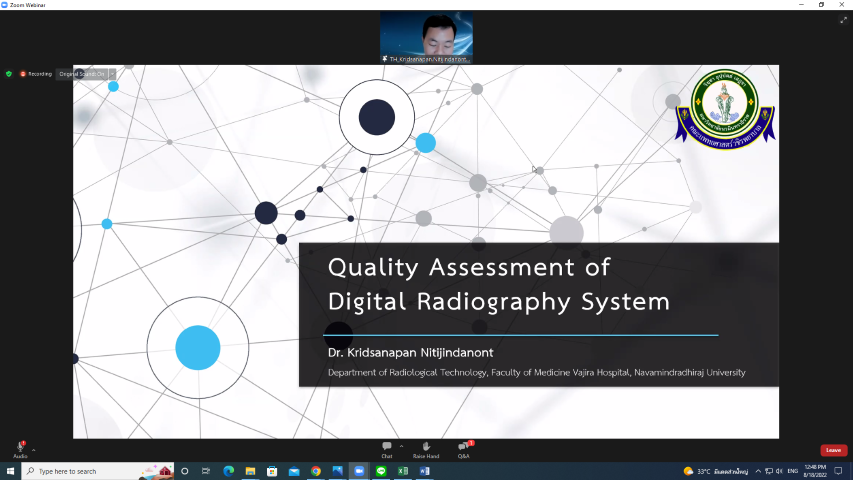853x480 pixels.
Task: Click the green encryption shield icon
Action: (x=9, y=74)
